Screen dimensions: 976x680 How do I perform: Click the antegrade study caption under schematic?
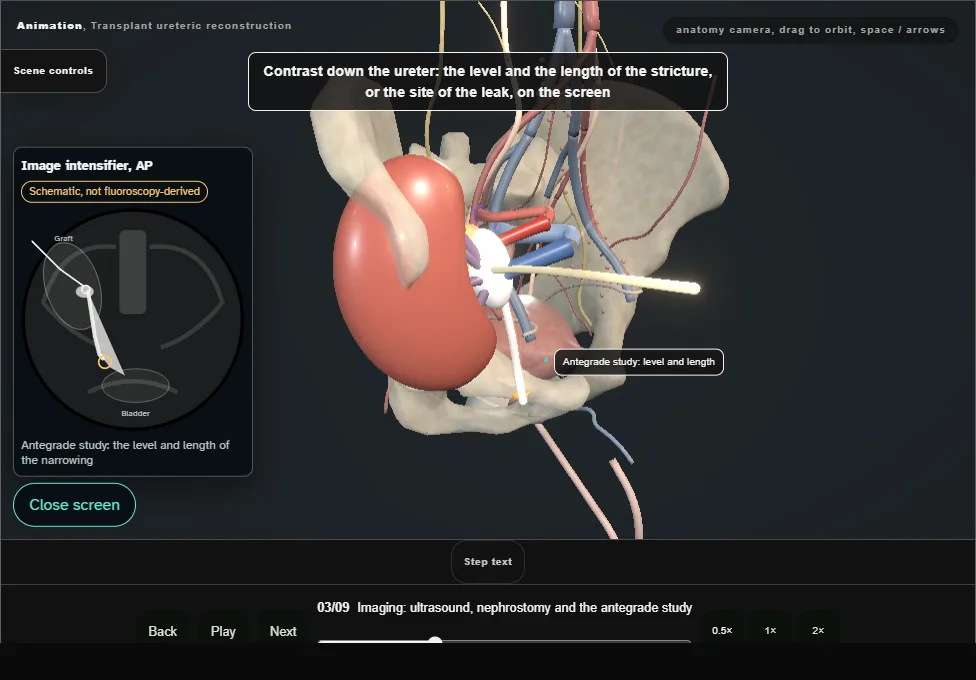(x=125, y=453)
